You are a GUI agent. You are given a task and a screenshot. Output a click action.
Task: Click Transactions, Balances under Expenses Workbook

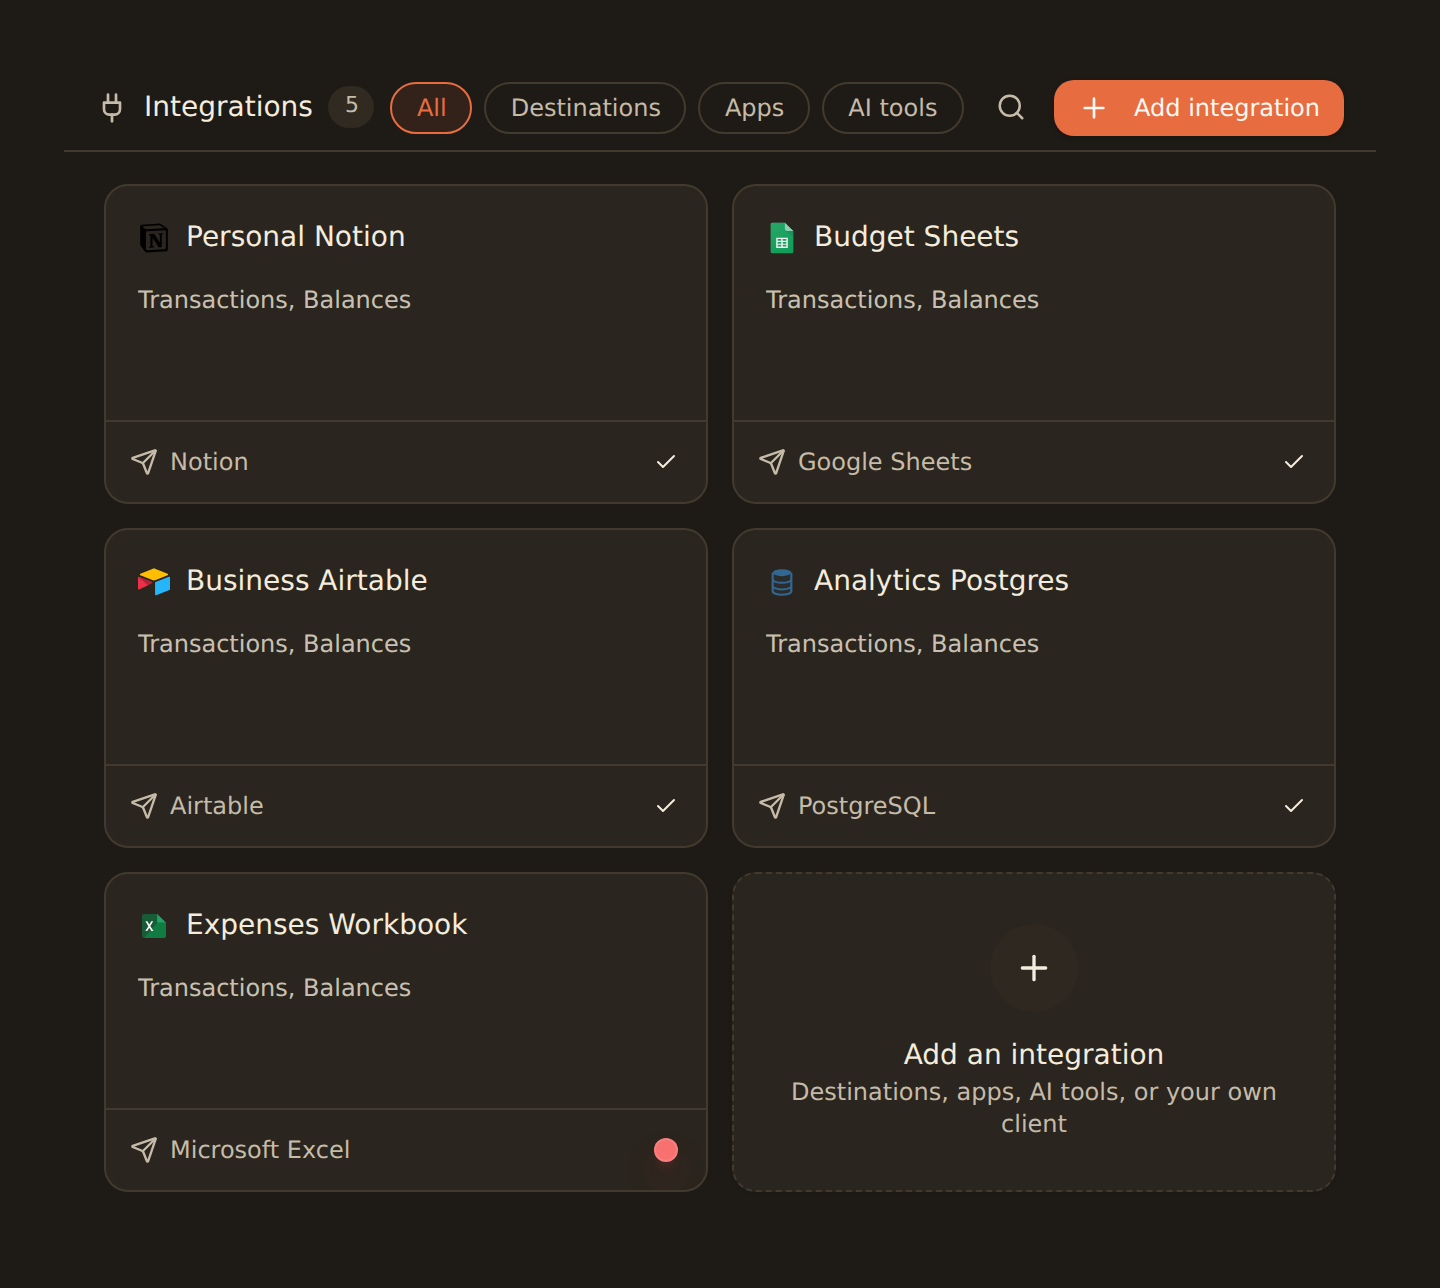click(x=274, y=988)
